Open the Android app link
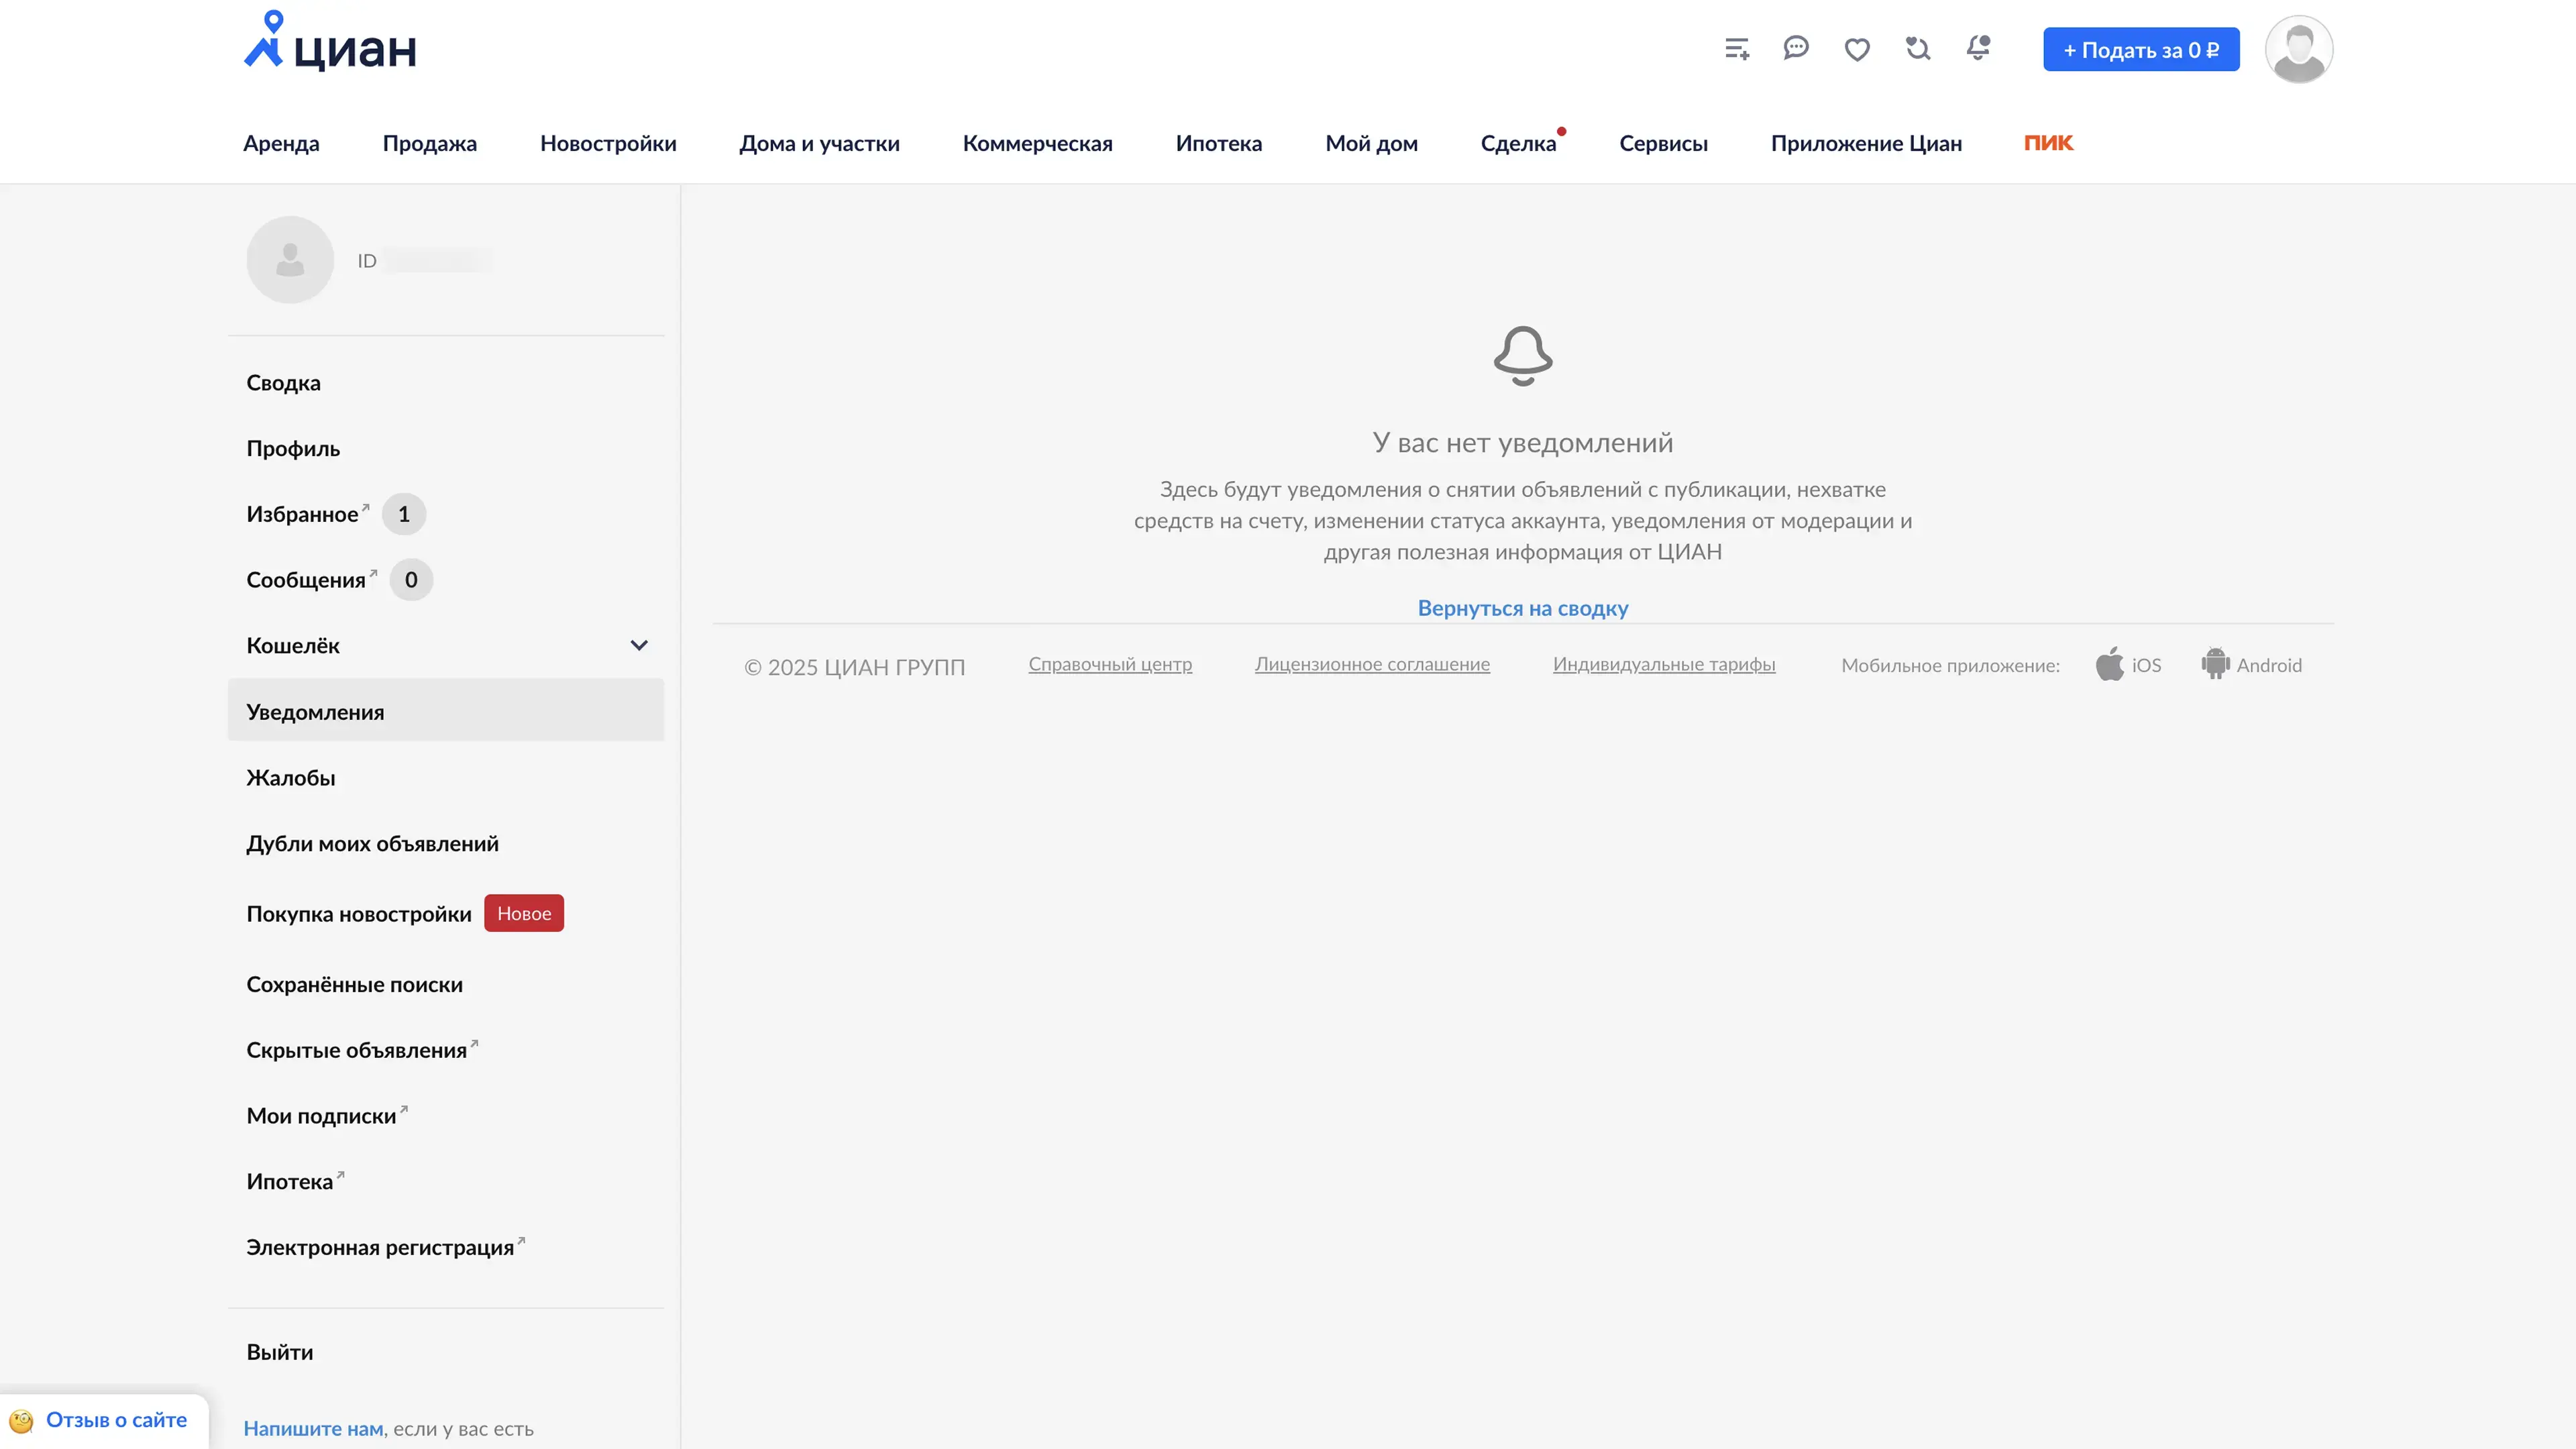Screen dimensions: 2576x1449 click(2252, 665)
